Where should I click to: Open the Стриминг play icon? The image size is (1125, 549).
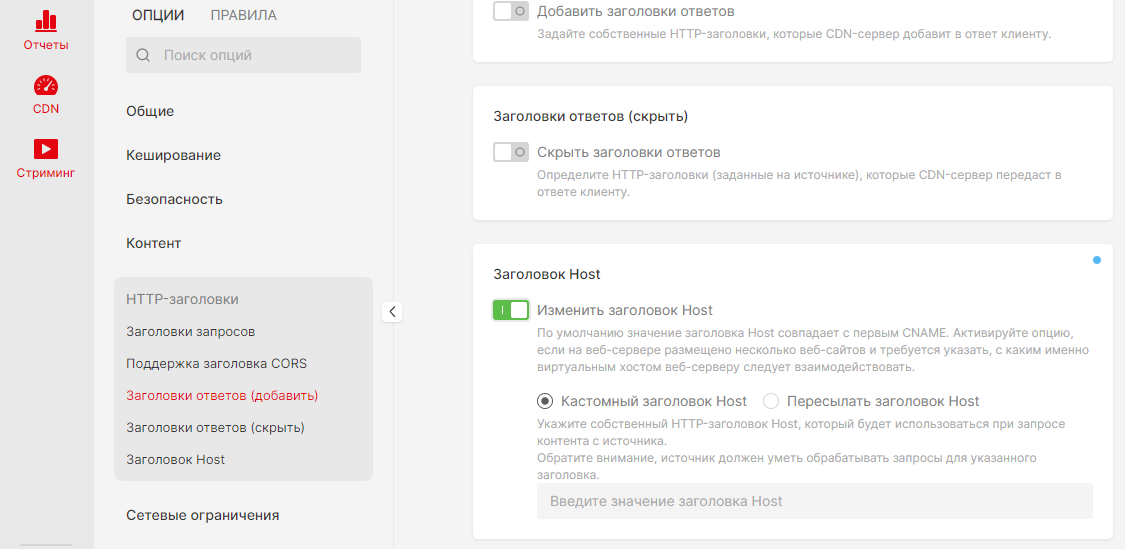(46, 149)
